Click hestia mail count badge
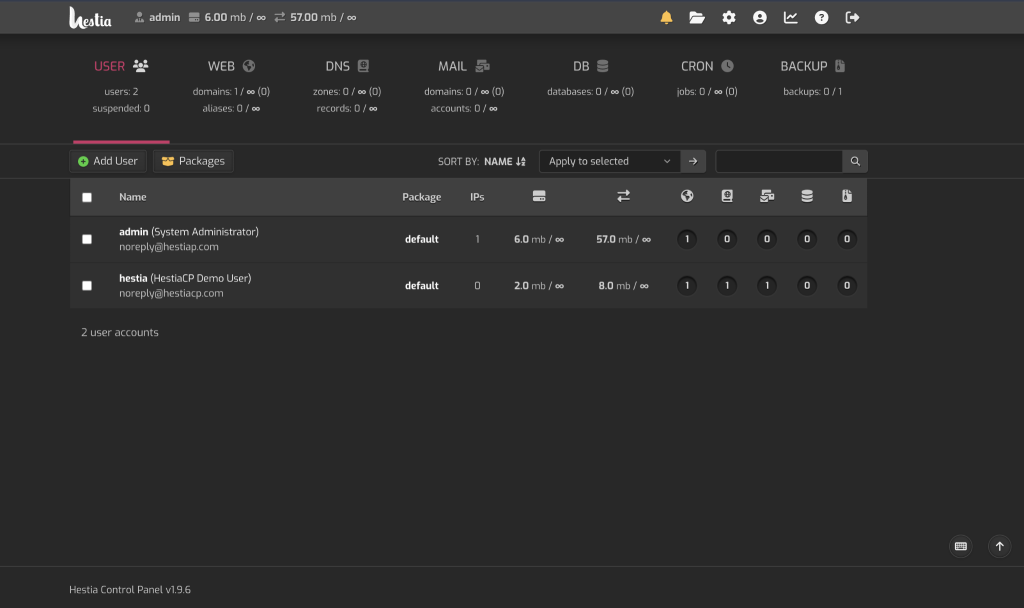This screenshot has height=608, width=1024. [x=767, y=285]
